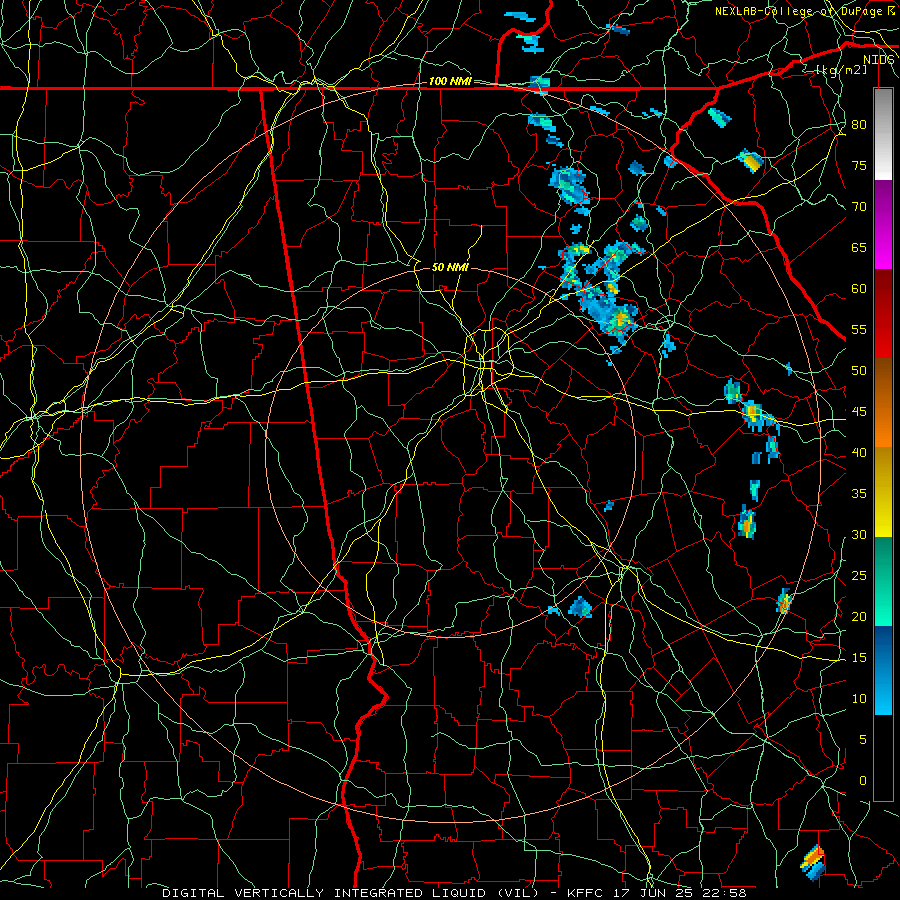Select the 20 value on the scale
The width and height of the screenshot is (900, 900).
859,616
